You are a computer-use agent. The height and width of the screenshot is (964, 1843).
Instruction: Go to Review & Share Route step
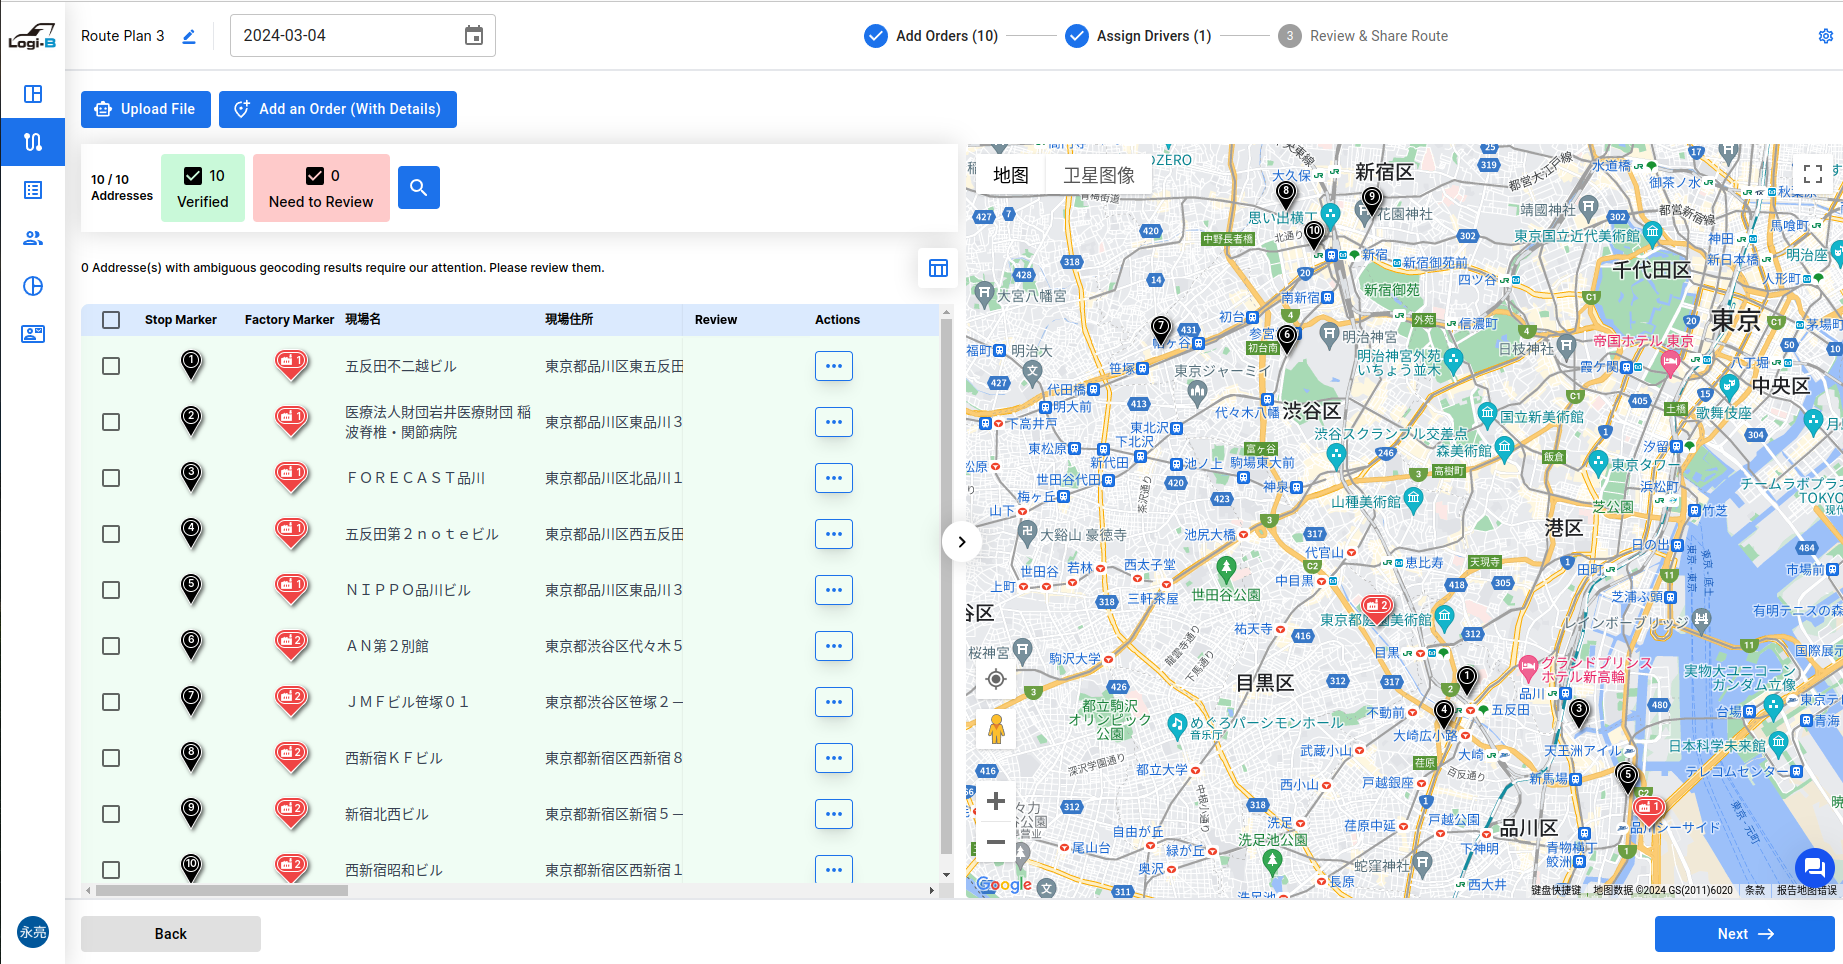click(1378, 36)
